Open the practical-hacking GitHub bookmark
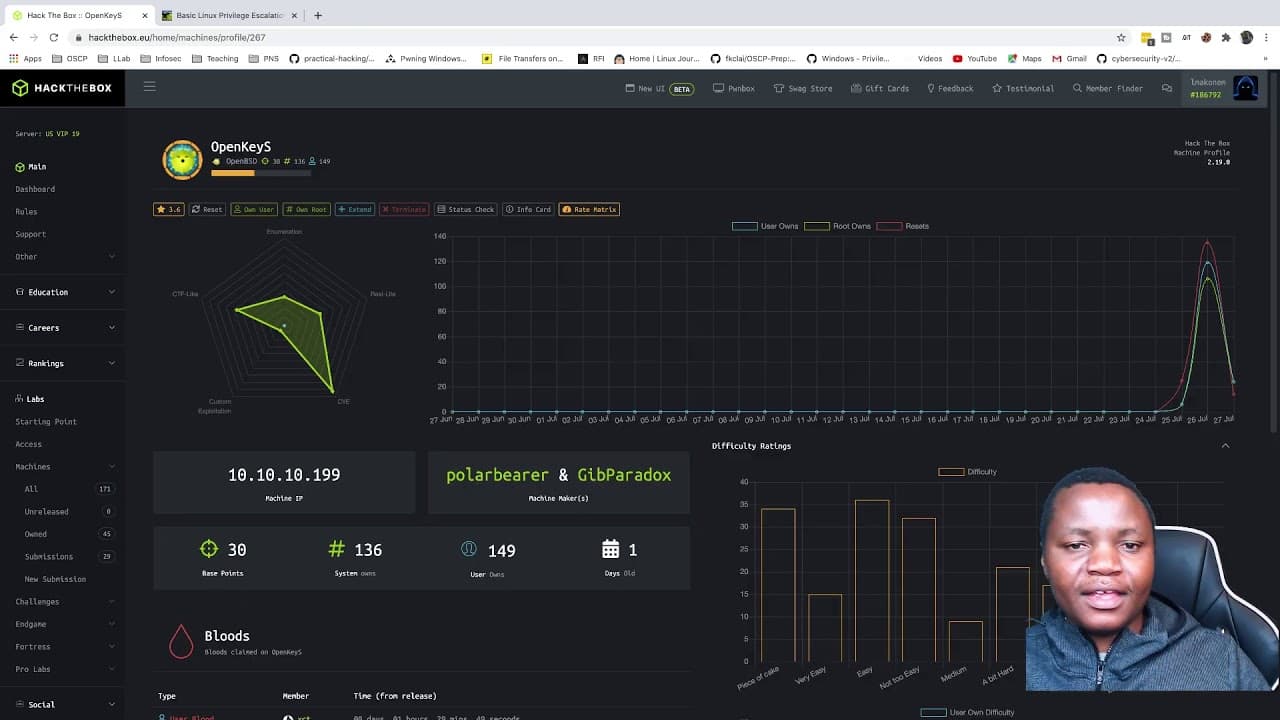The height and width of the screenshot is (720, 1280). [x=332, y=58]
